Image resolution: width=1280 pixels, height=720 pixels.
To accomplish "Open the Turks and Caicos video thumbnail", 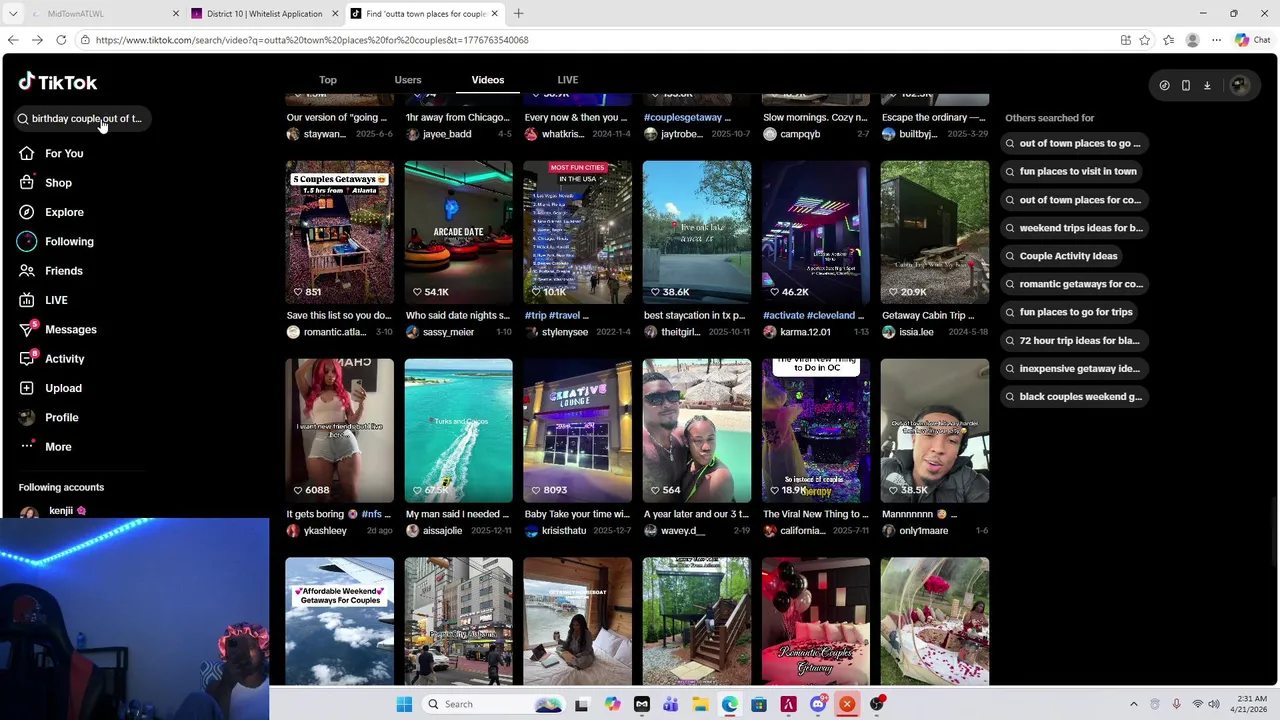I will [458, 430].
